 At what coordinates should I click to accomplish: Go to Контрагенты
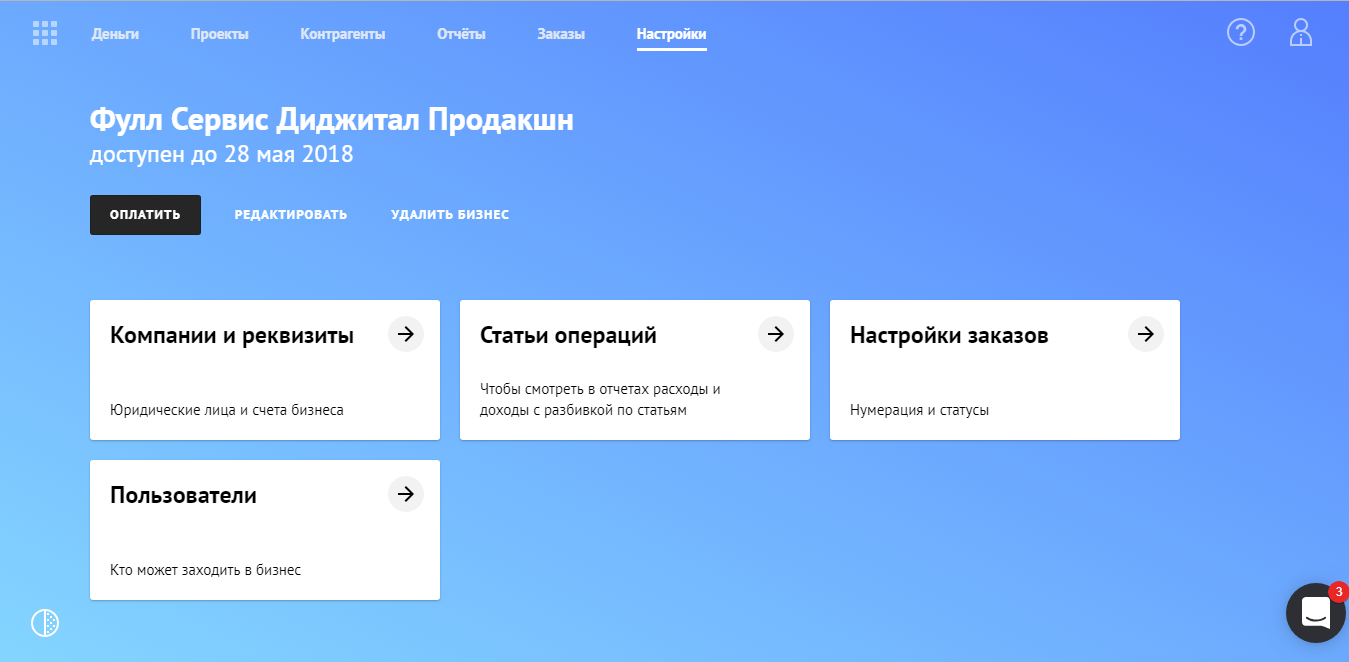tap(342, 32)
